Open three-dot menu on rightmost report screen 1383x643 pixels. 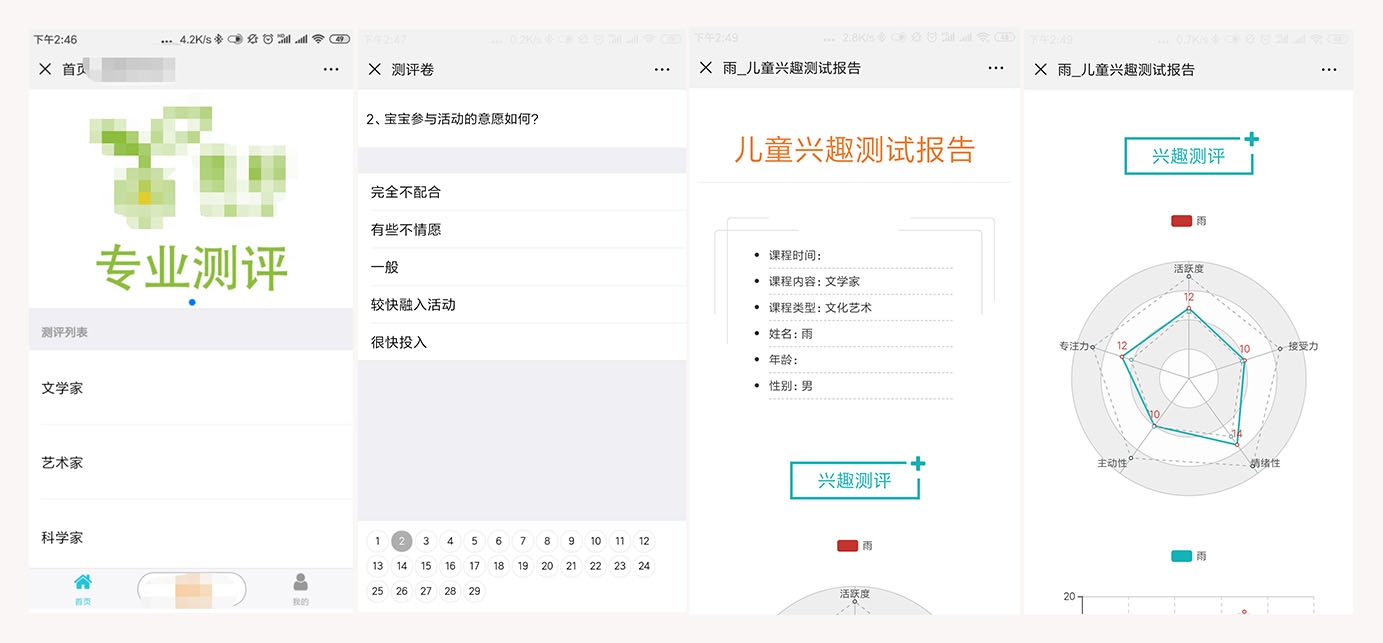(1329, 69)
